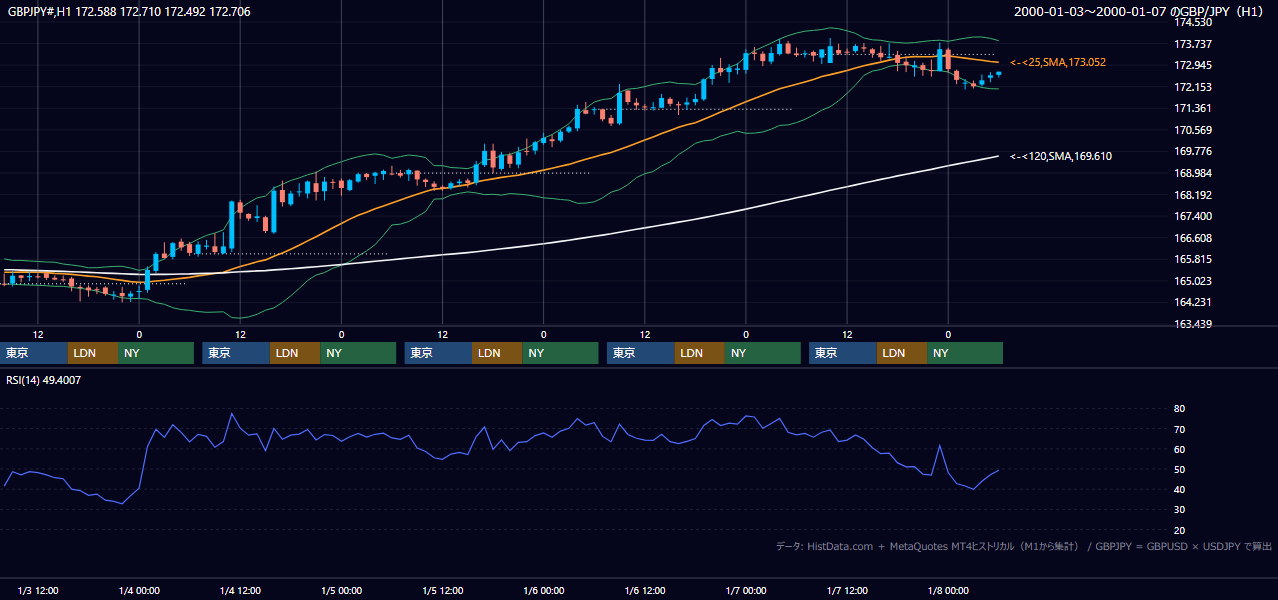Click price axis label 167.400

point(1192,216)
